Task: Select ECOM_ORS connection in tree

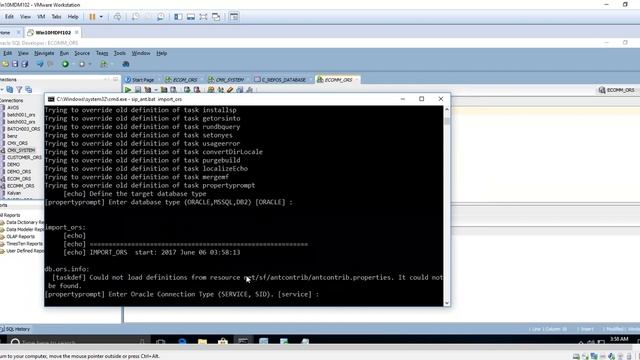Action: (x=19, y=179)
